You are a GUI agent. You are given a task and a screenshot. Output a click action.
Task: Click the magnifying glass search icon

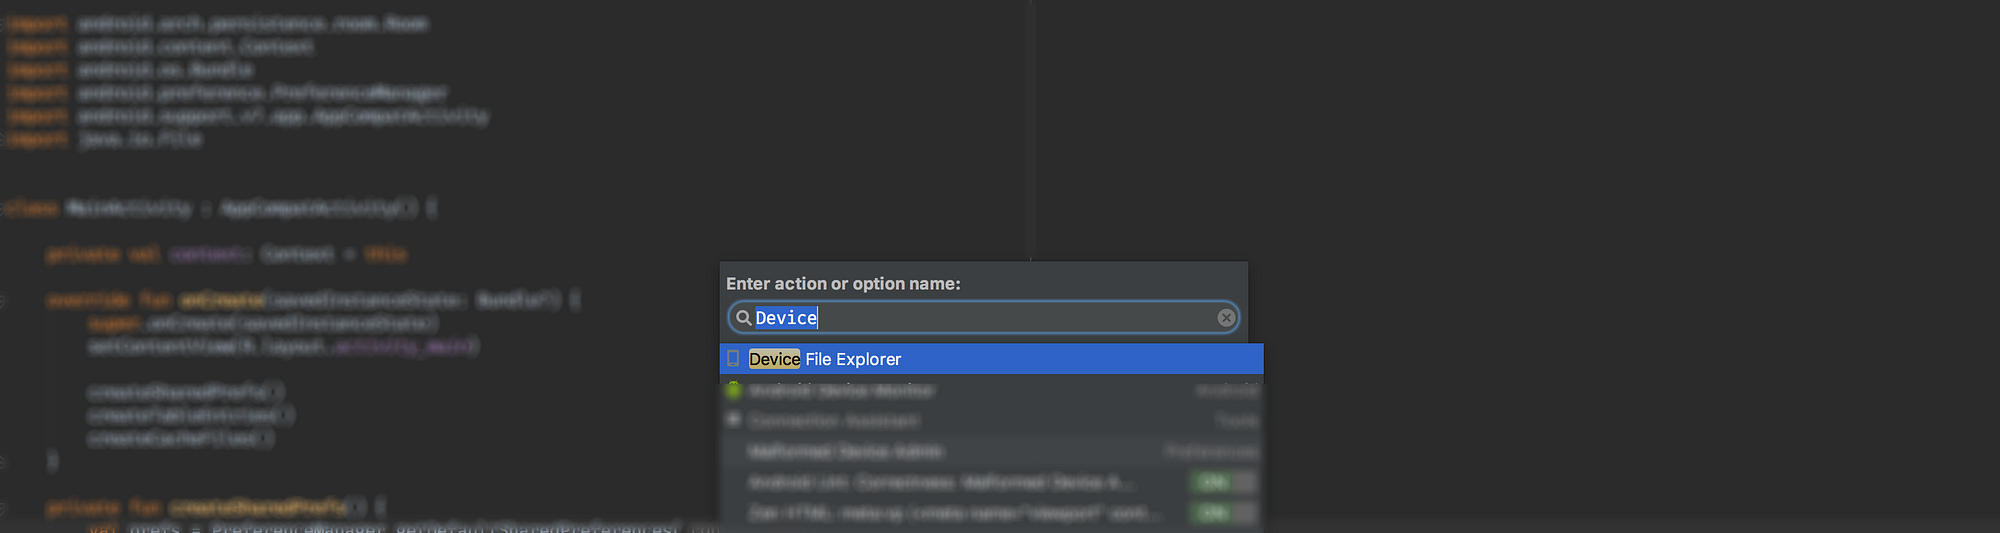[x=743, y=318]
